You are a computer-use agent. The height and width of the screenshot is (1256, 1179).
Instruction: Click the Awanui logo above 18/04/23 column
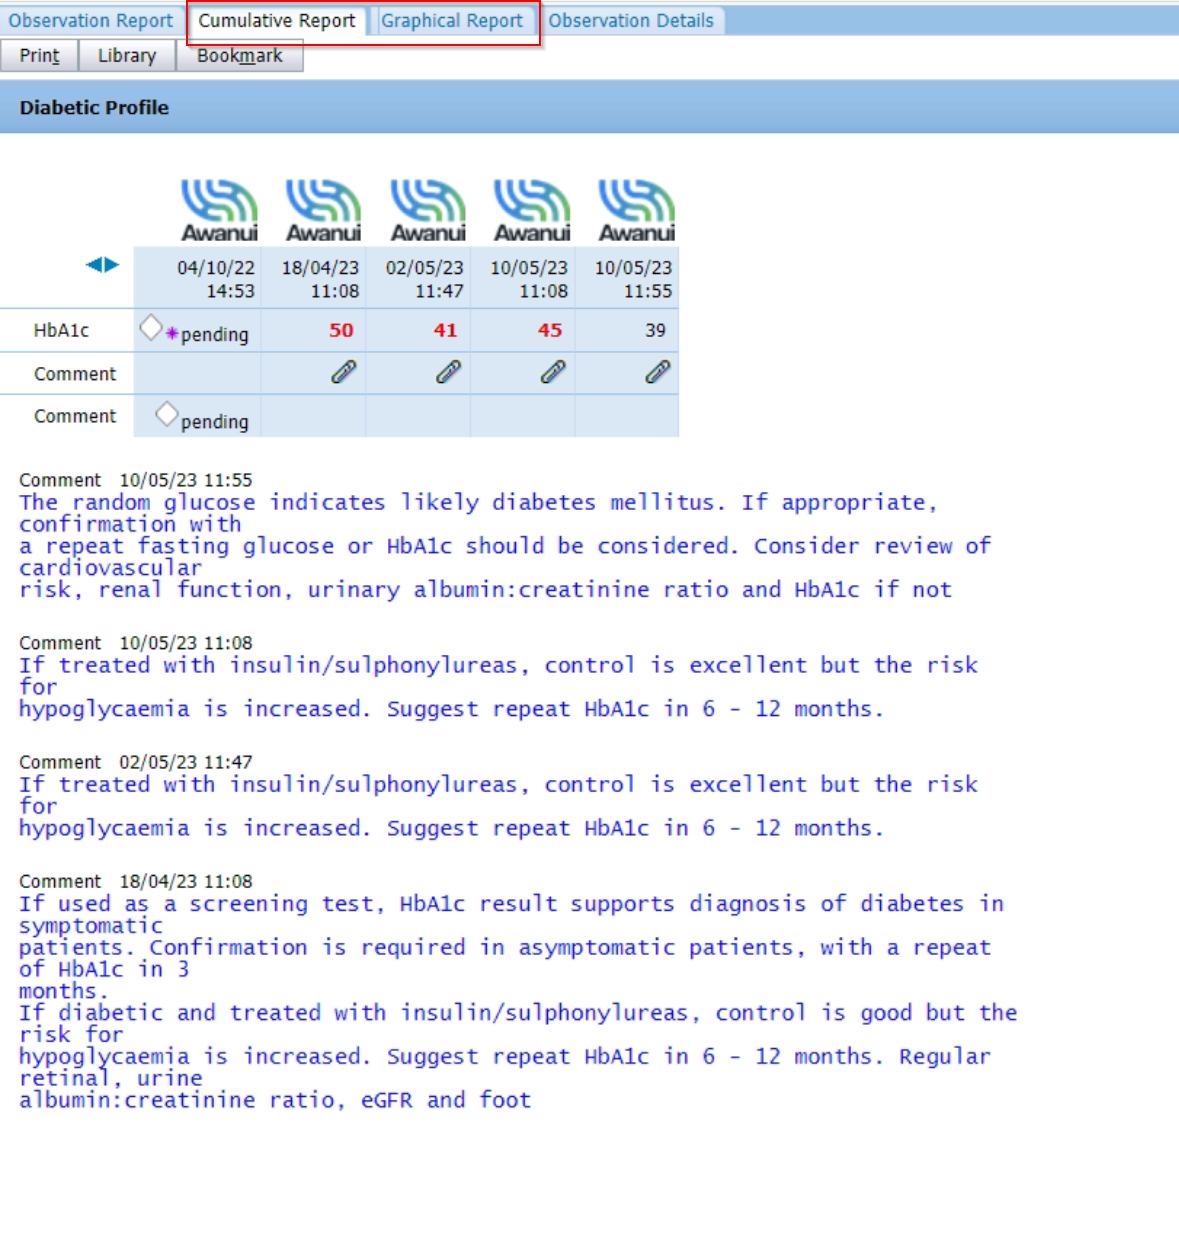[322, 207]
